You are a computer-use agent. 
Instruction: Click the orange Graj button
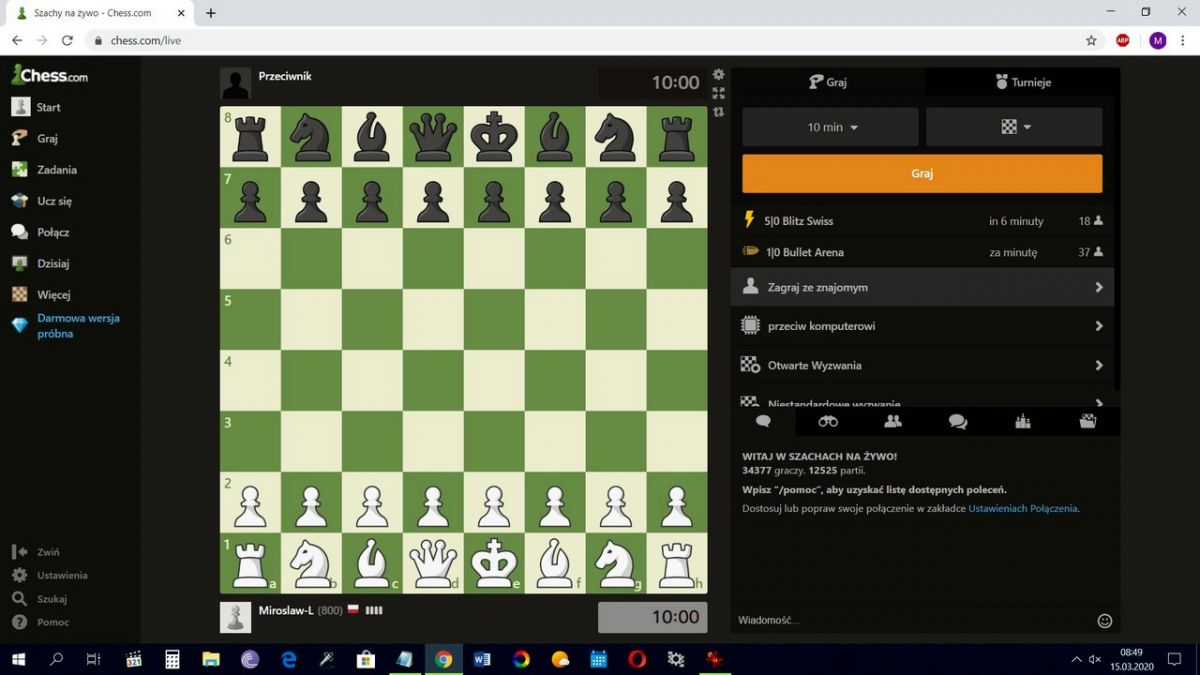[x=922, y=173]
